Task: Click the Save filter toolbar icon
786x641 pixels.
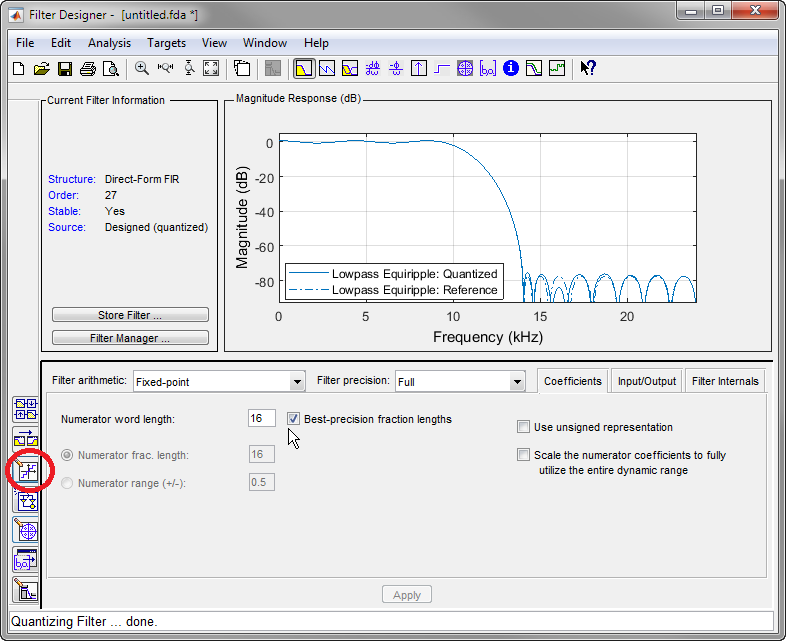Action: coord(64,69)
